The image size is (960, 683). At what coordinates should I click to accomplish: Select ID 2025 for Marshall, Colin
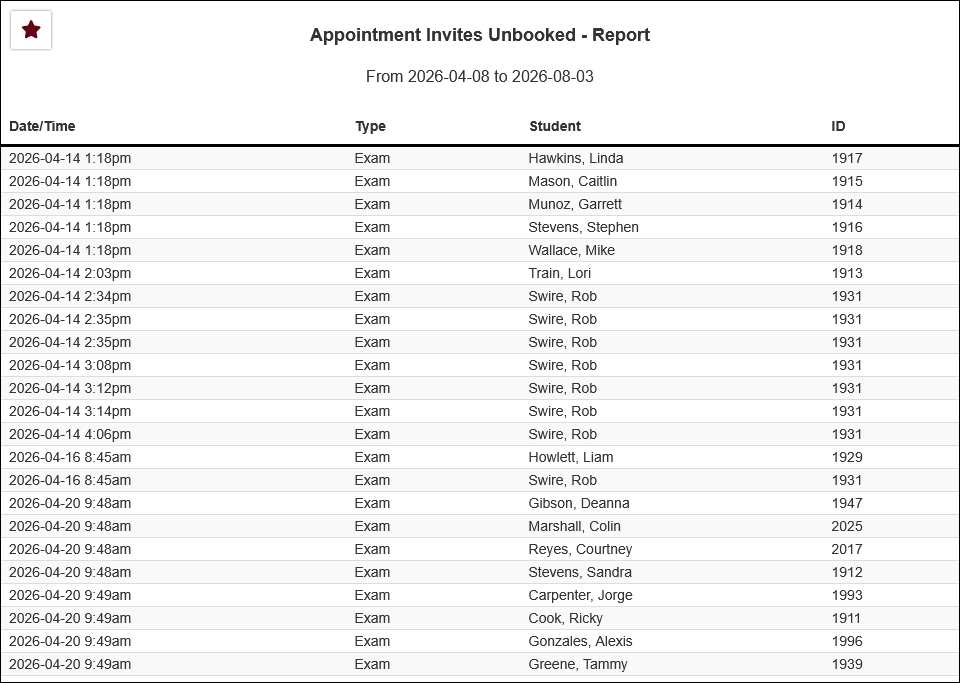click(847, 526)
